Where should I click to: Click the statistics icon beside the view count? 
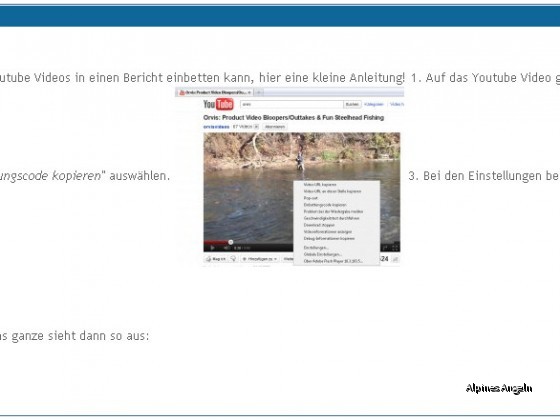tap(395, 259)
